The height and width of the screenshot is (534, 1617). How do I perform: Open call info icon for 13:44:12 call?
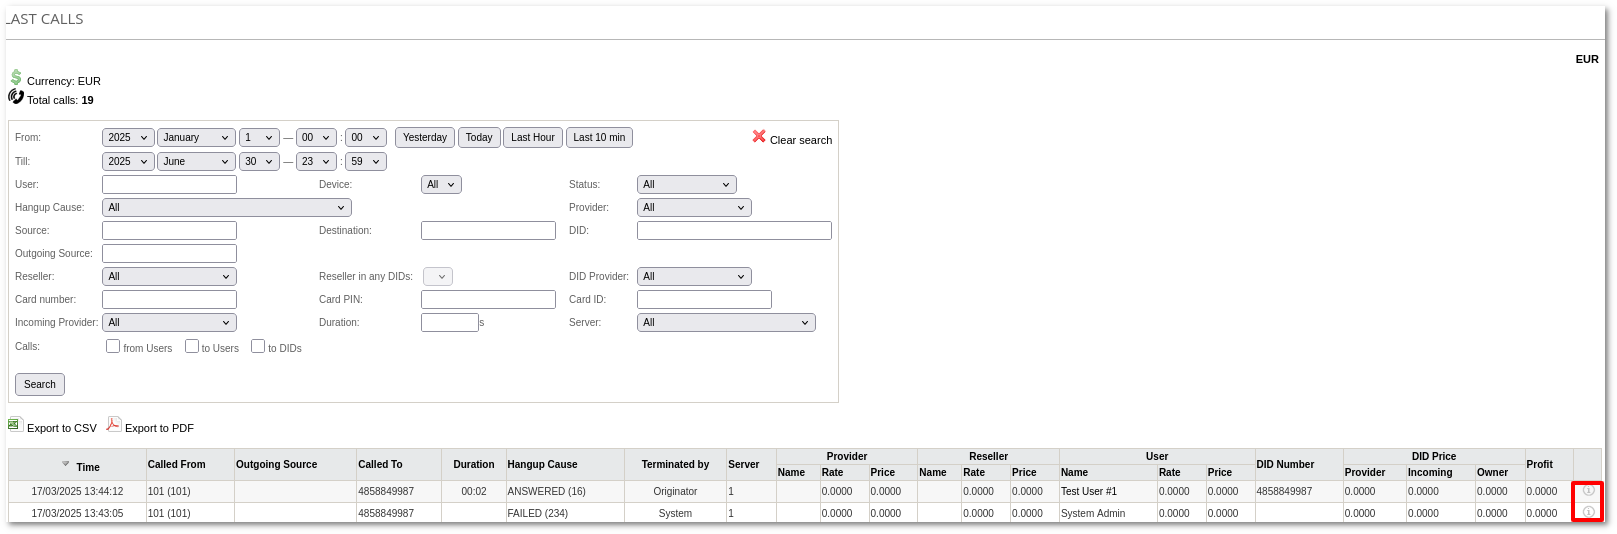click(1588, 491)
